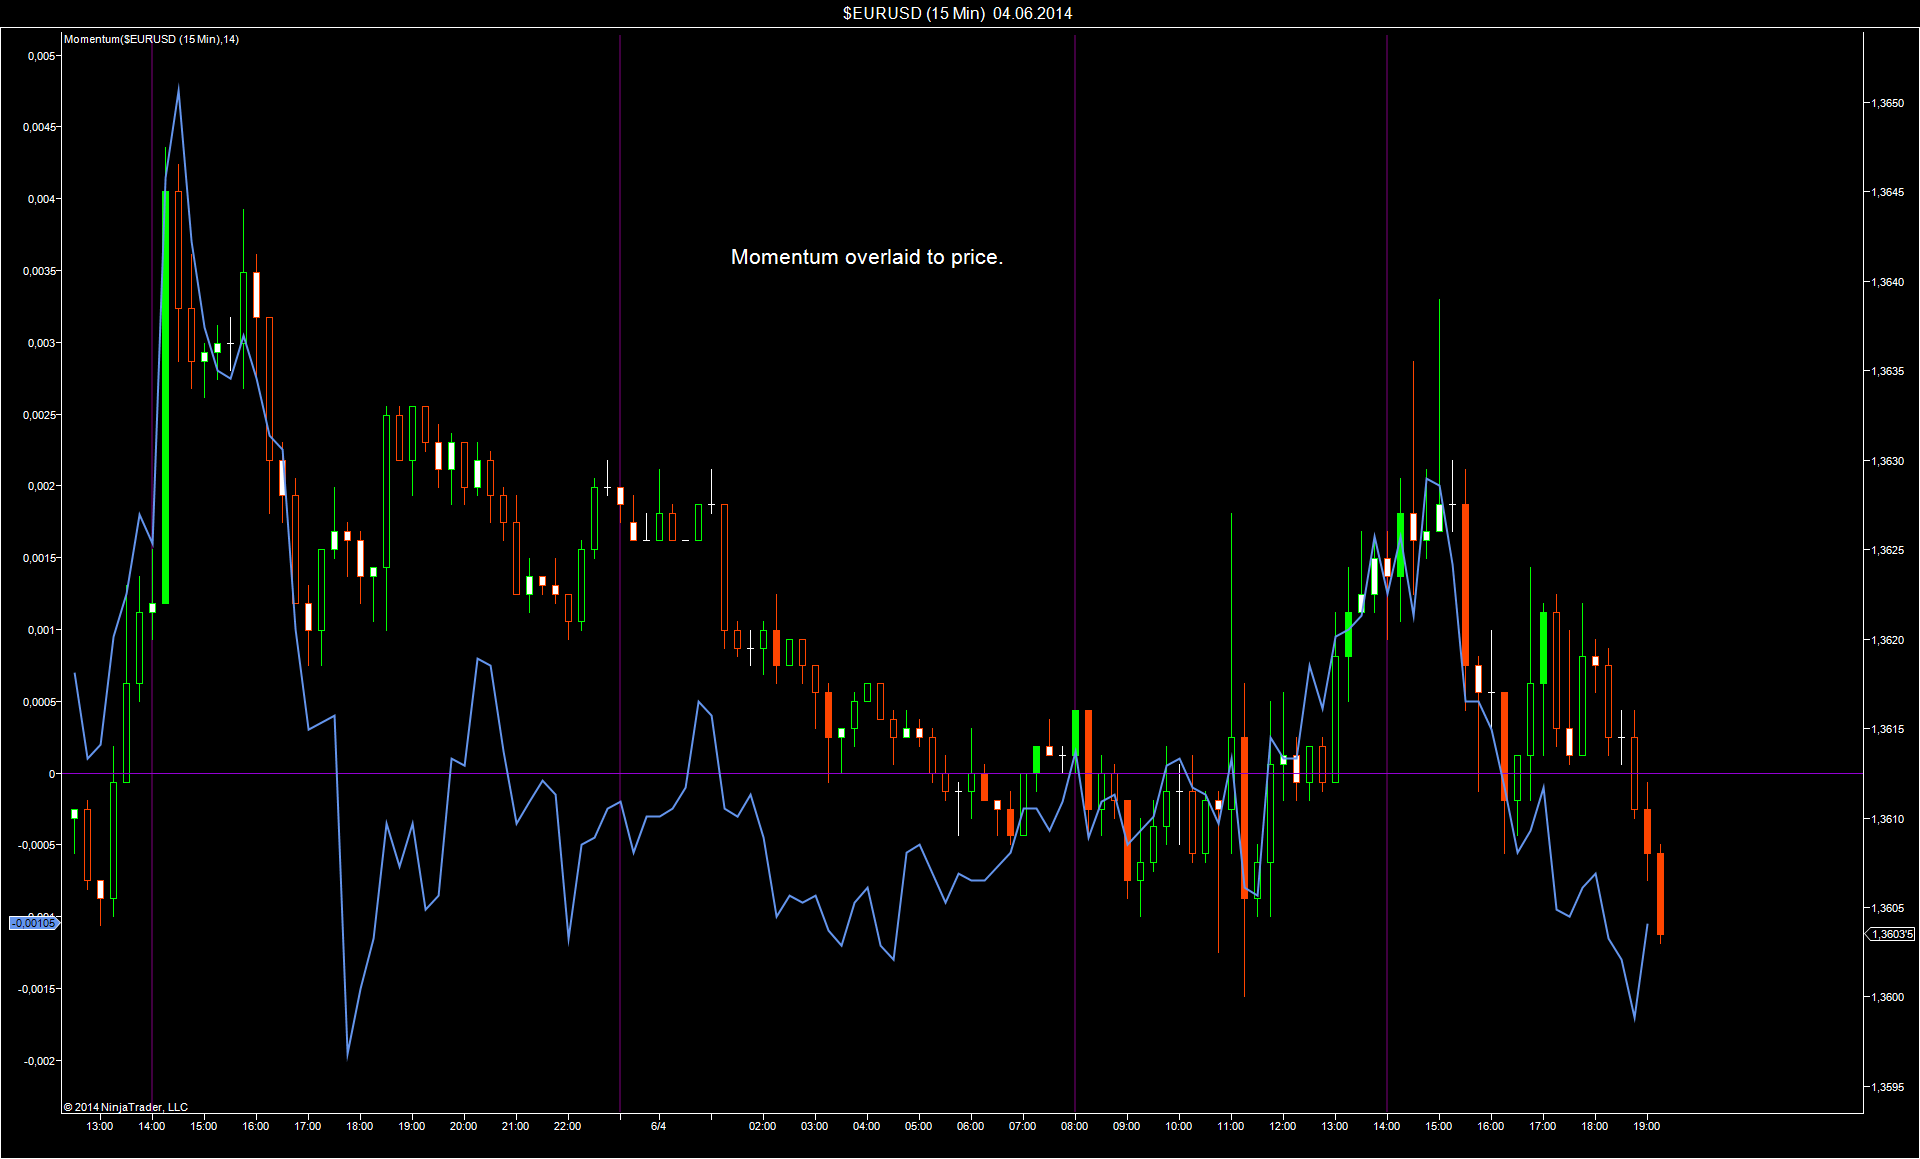Select the Momentum($EURUSD (15 Min),14) indicator label
The image size is (1920, 1159).
click(151, 39)
